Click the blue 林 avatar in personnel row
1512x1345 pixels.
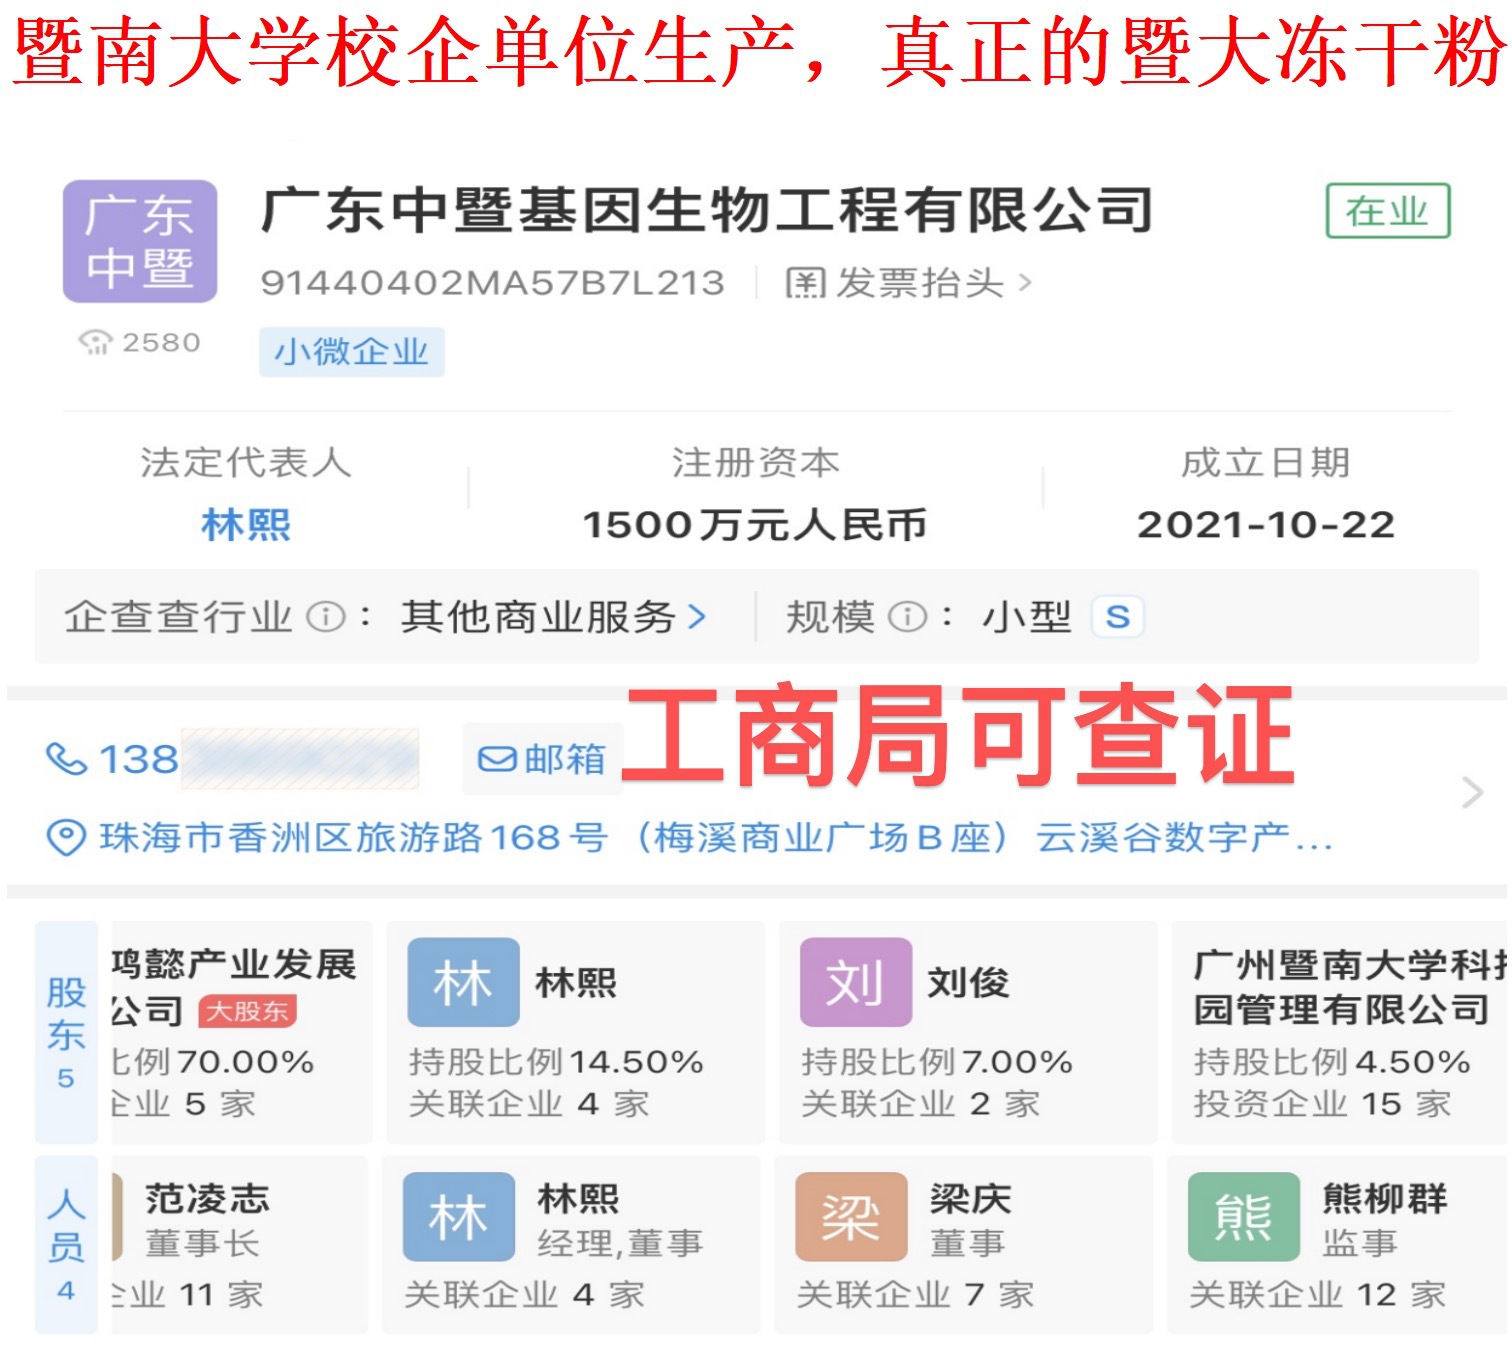click(459, 1217)
